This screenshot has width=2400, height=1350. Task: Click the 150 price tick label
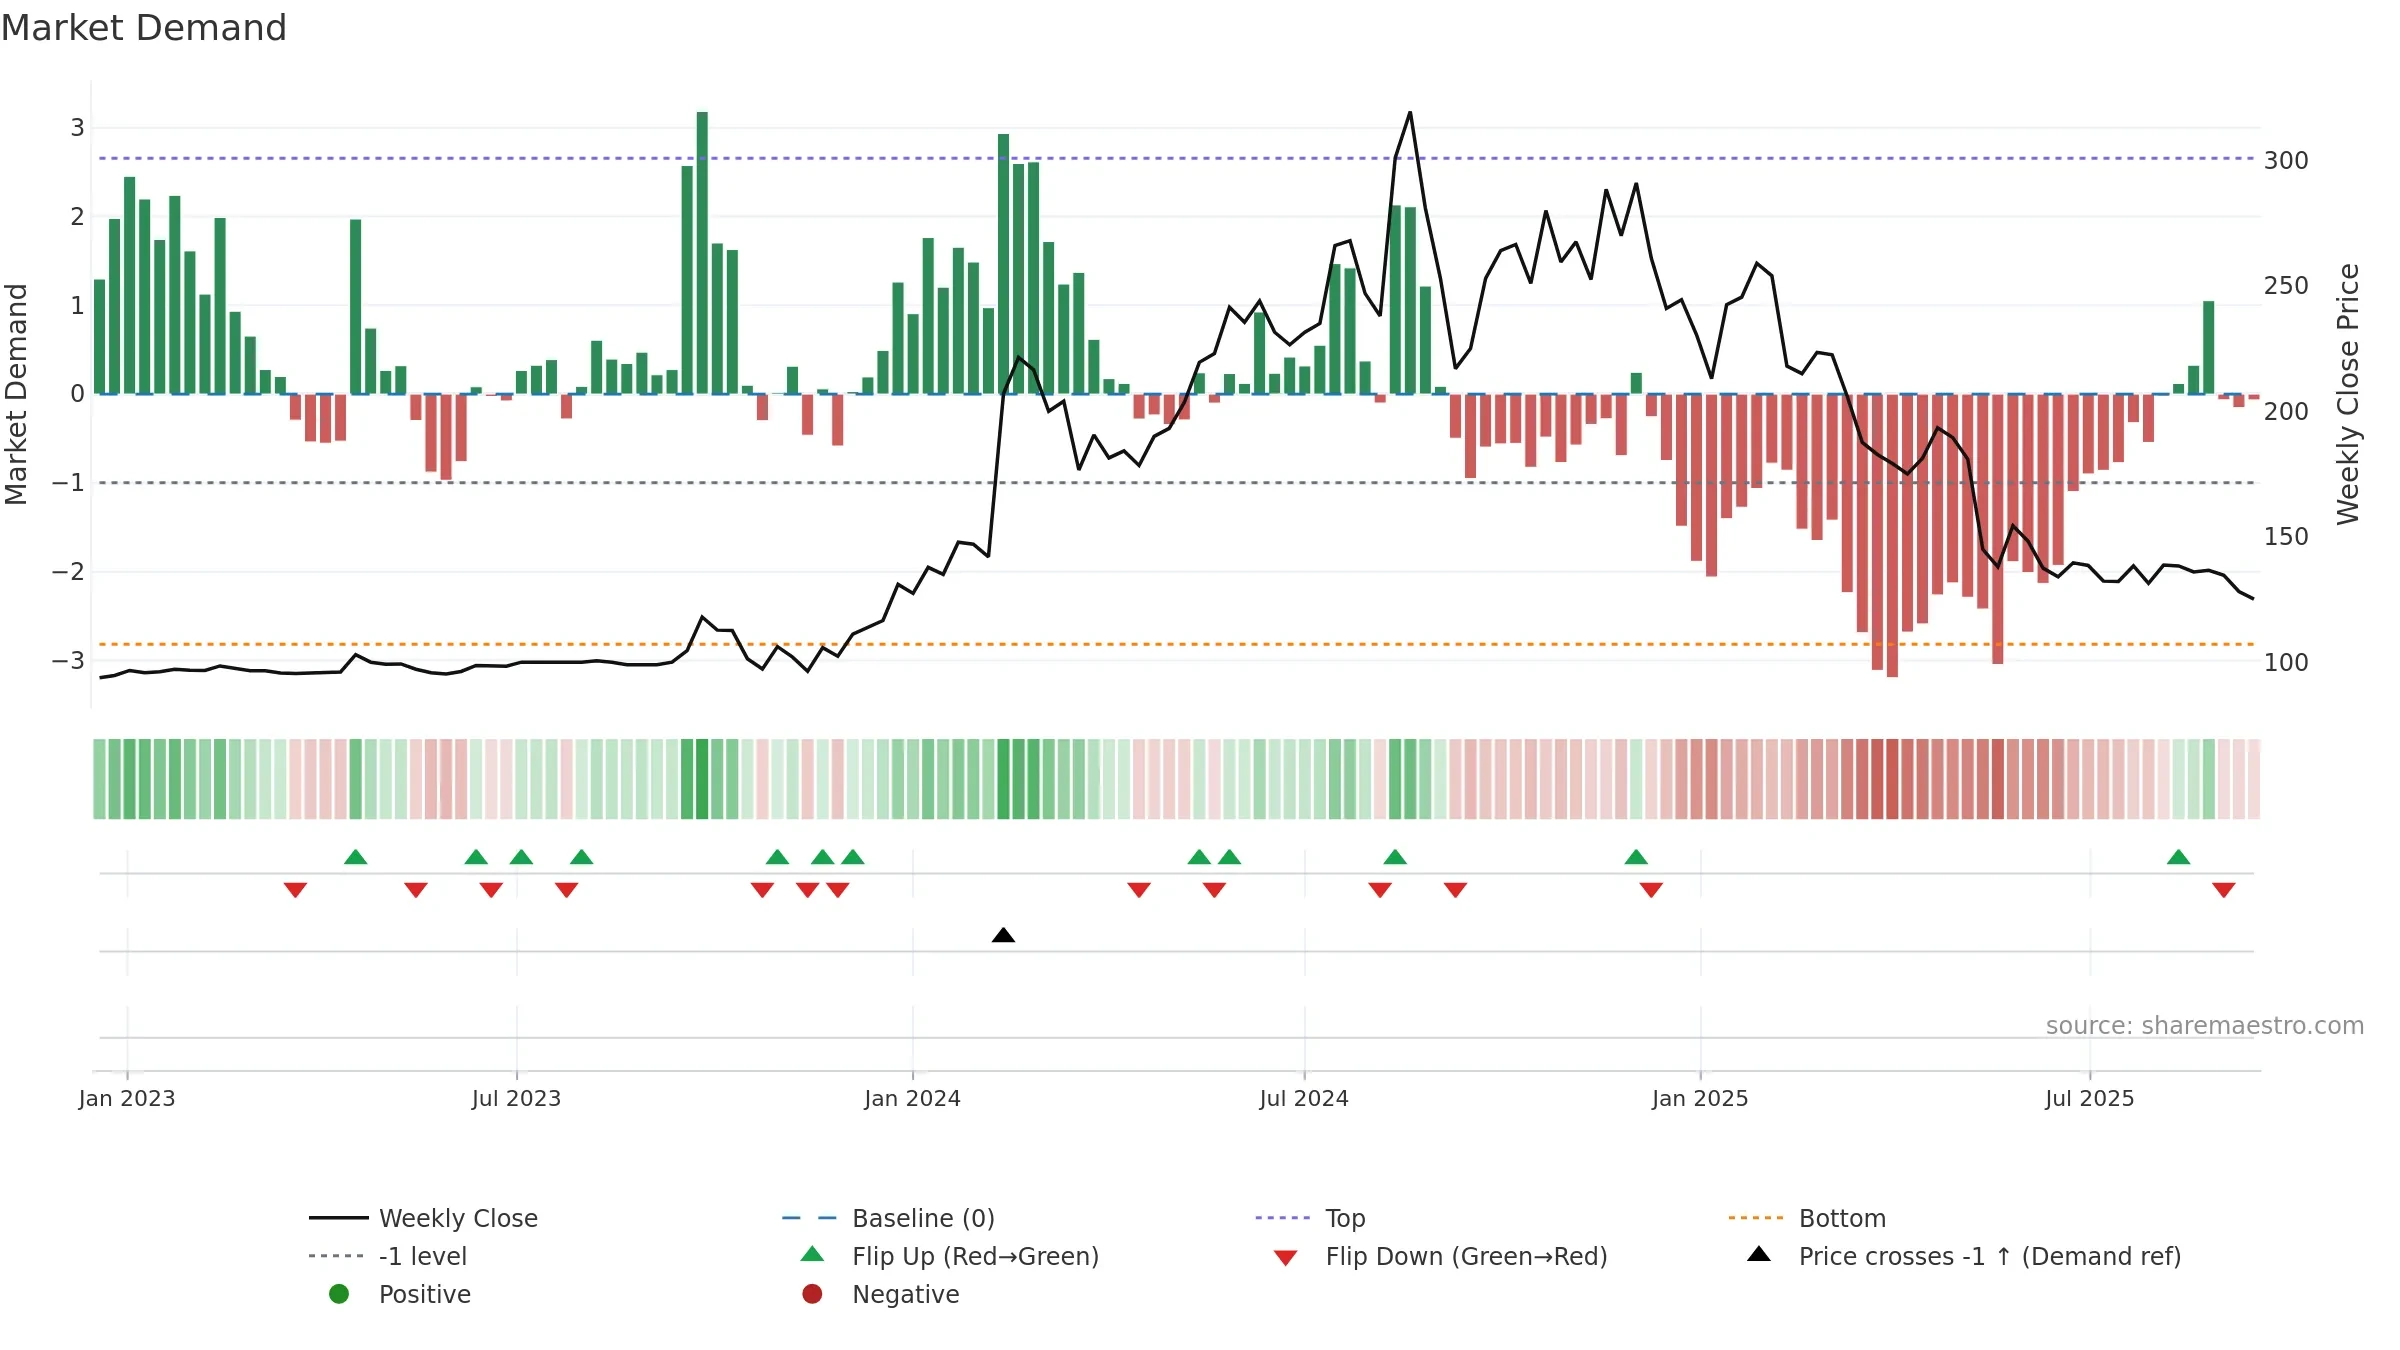coord(2286,536)
